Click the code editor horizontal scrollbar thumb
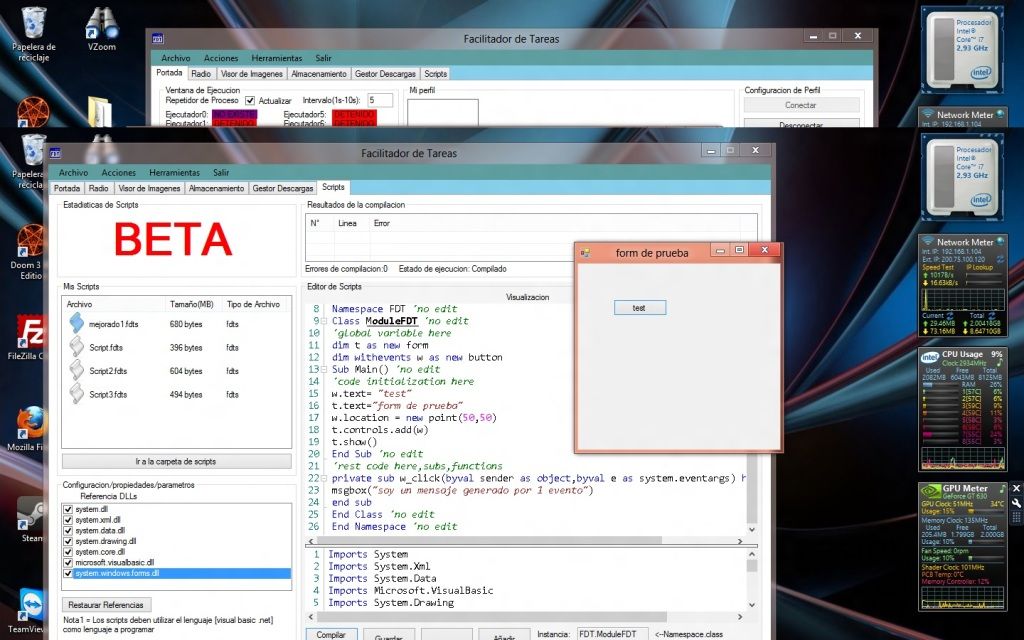 point(490,541)
